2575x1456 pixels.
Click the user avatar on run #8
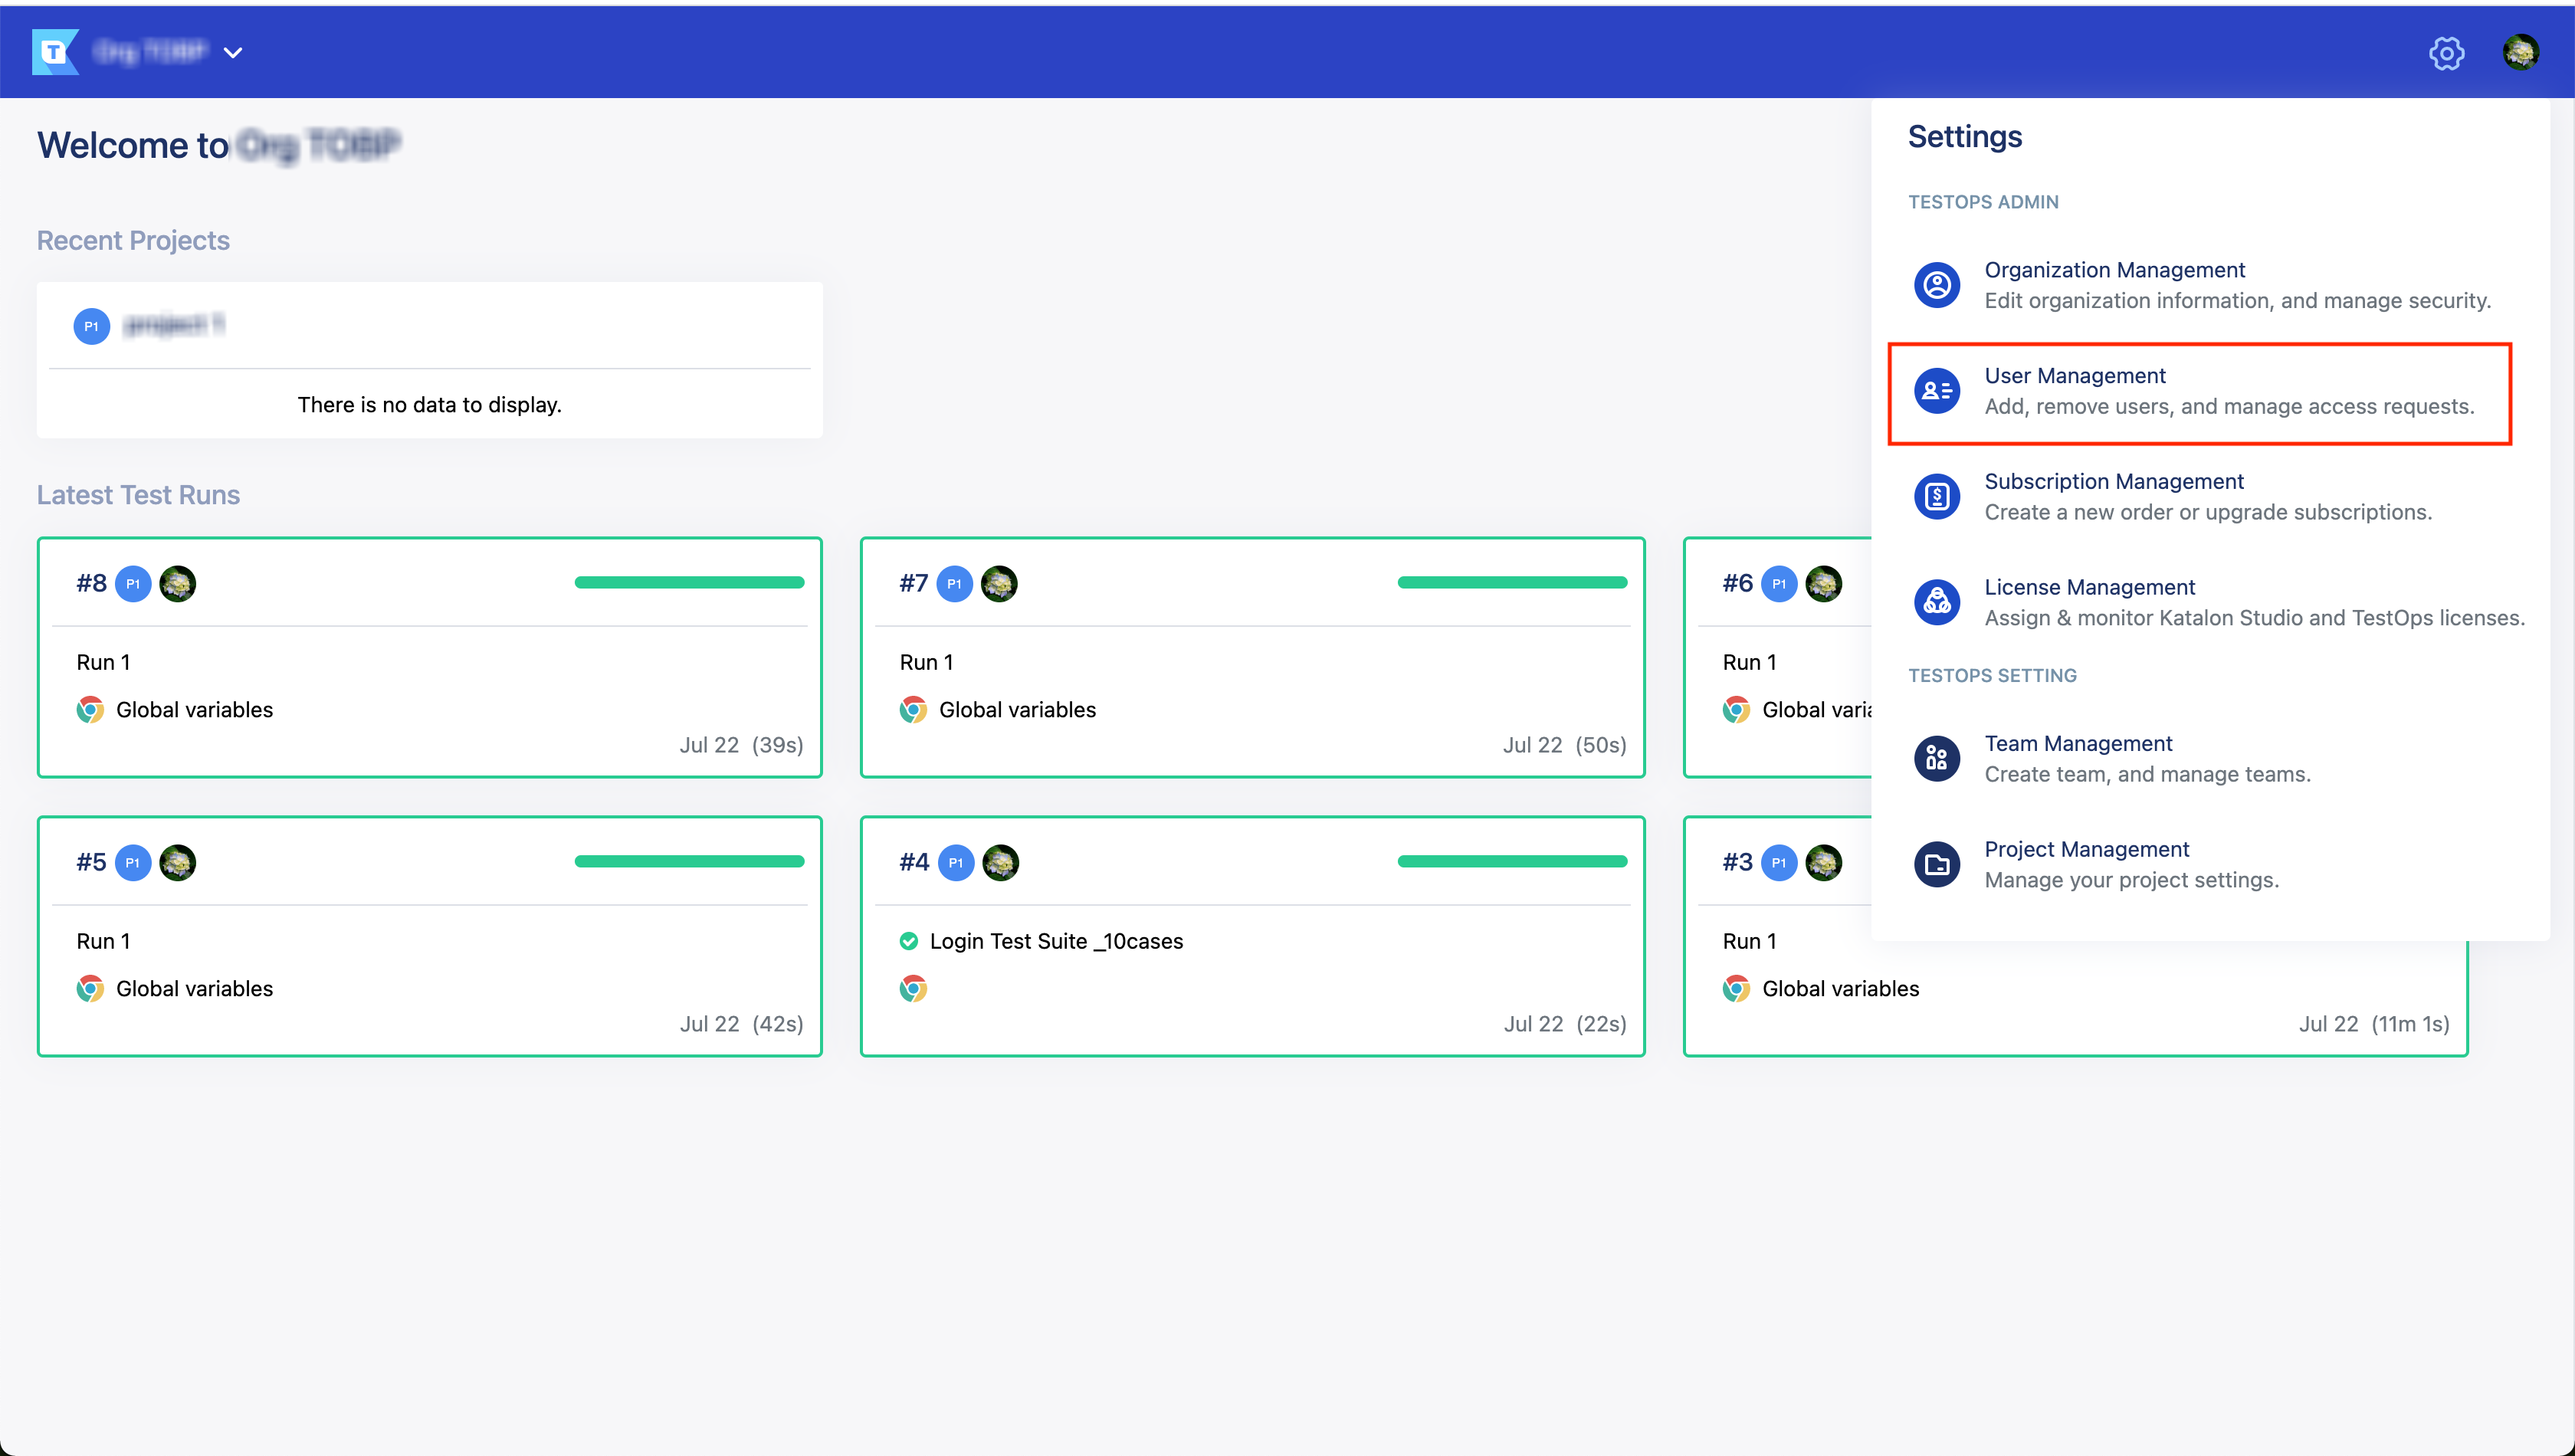(178, 584)
